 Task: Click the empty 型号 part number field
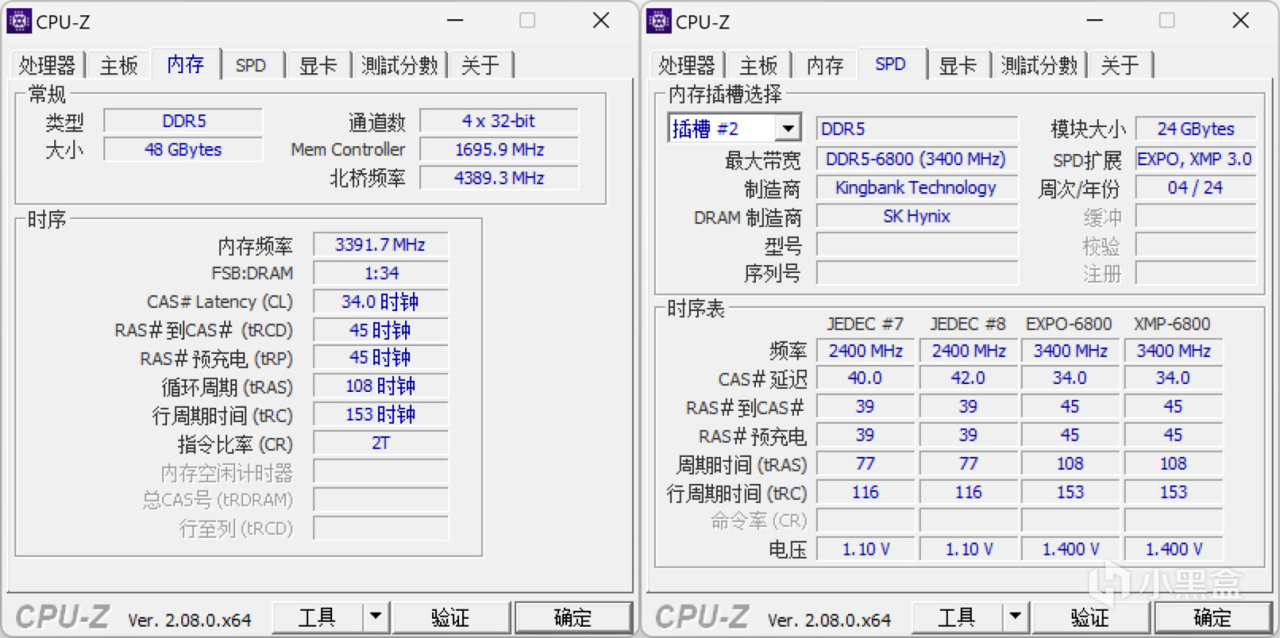point(916,245)
